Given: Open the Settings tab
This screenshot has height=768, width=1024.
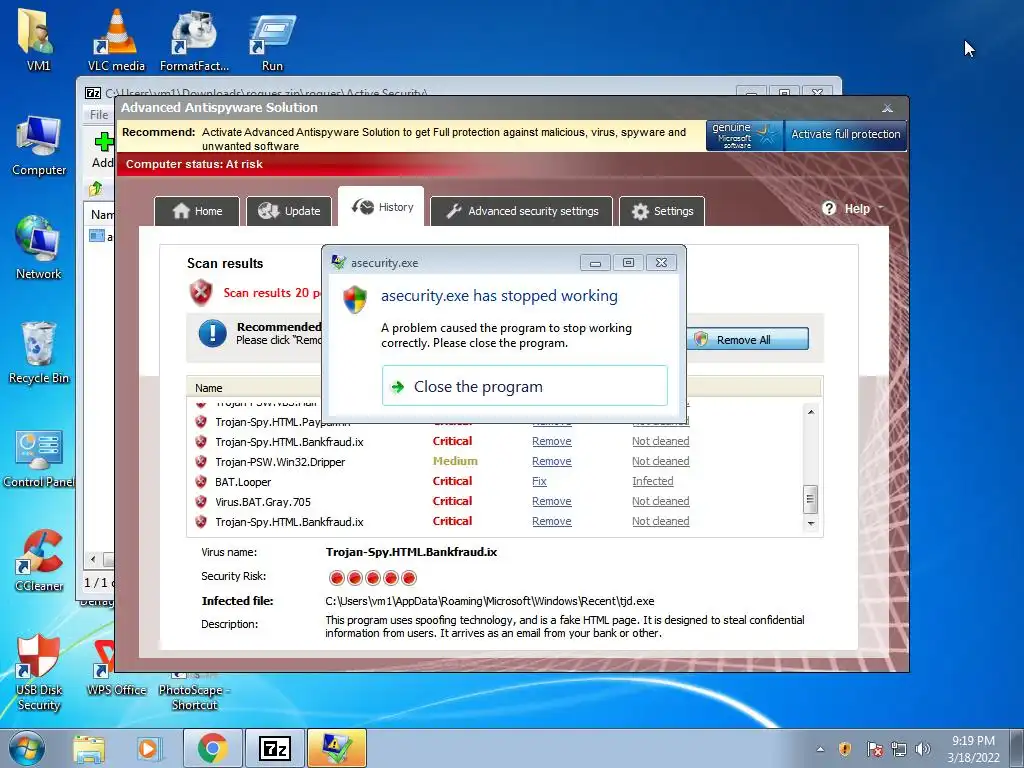Looking at the screenshot, I should click(662, 211).
